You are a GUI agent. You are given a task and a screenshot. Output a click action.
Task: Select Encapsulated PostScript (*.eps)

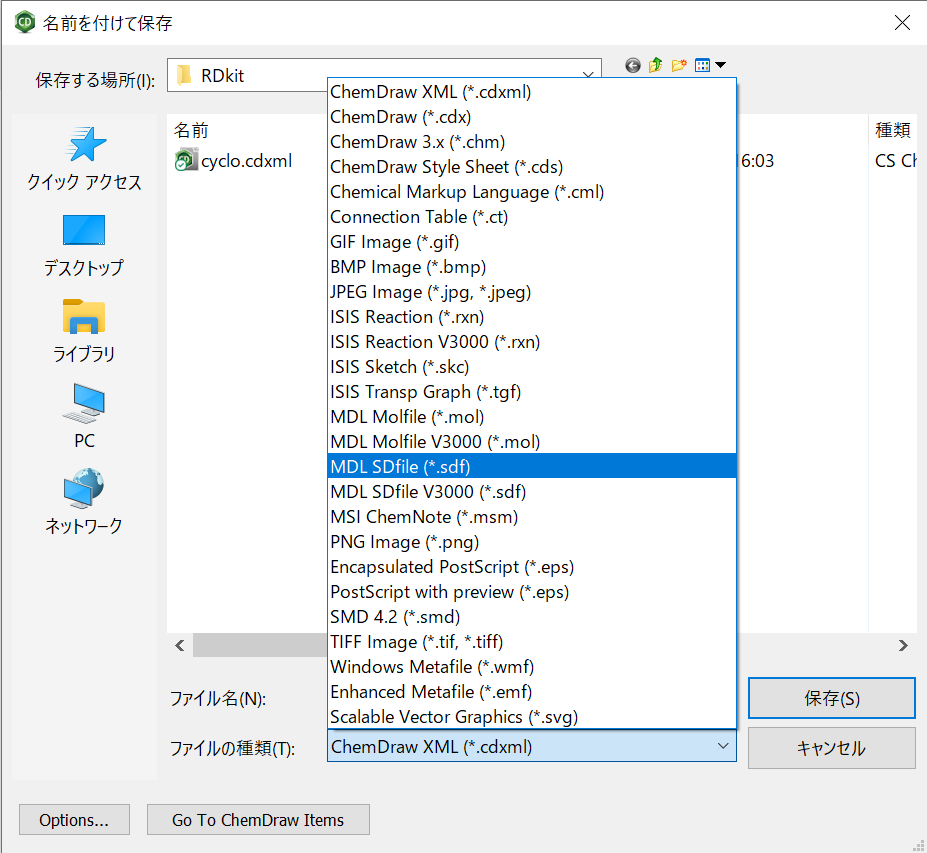point(531,567)
